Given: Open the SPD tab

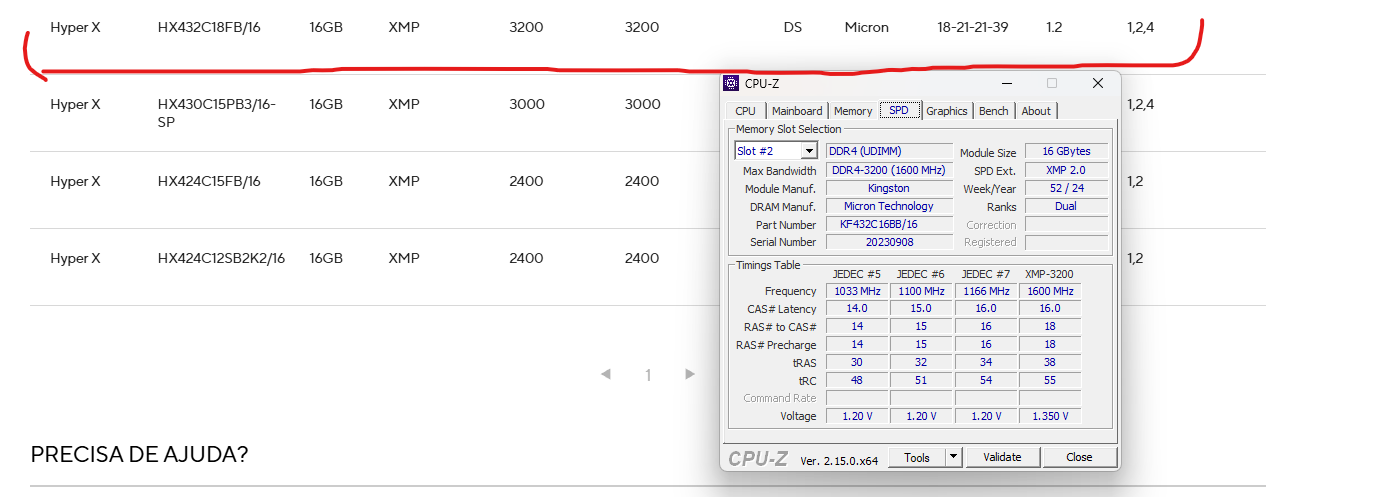Looking at the screenshot, I should click(899, 110).
